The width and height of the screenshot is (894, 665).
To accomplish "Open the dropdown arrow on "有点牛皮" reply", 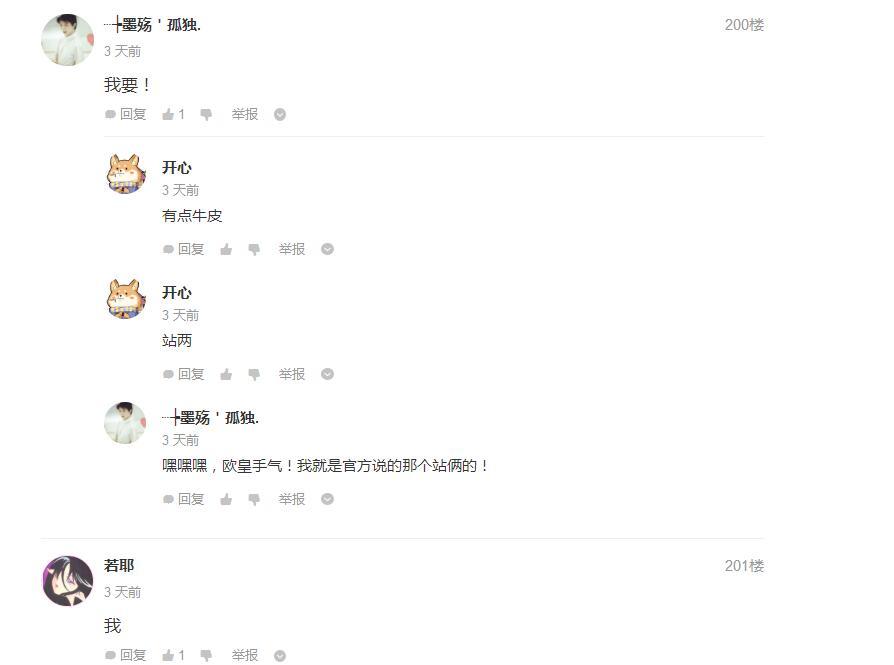I will pos(327,249).
